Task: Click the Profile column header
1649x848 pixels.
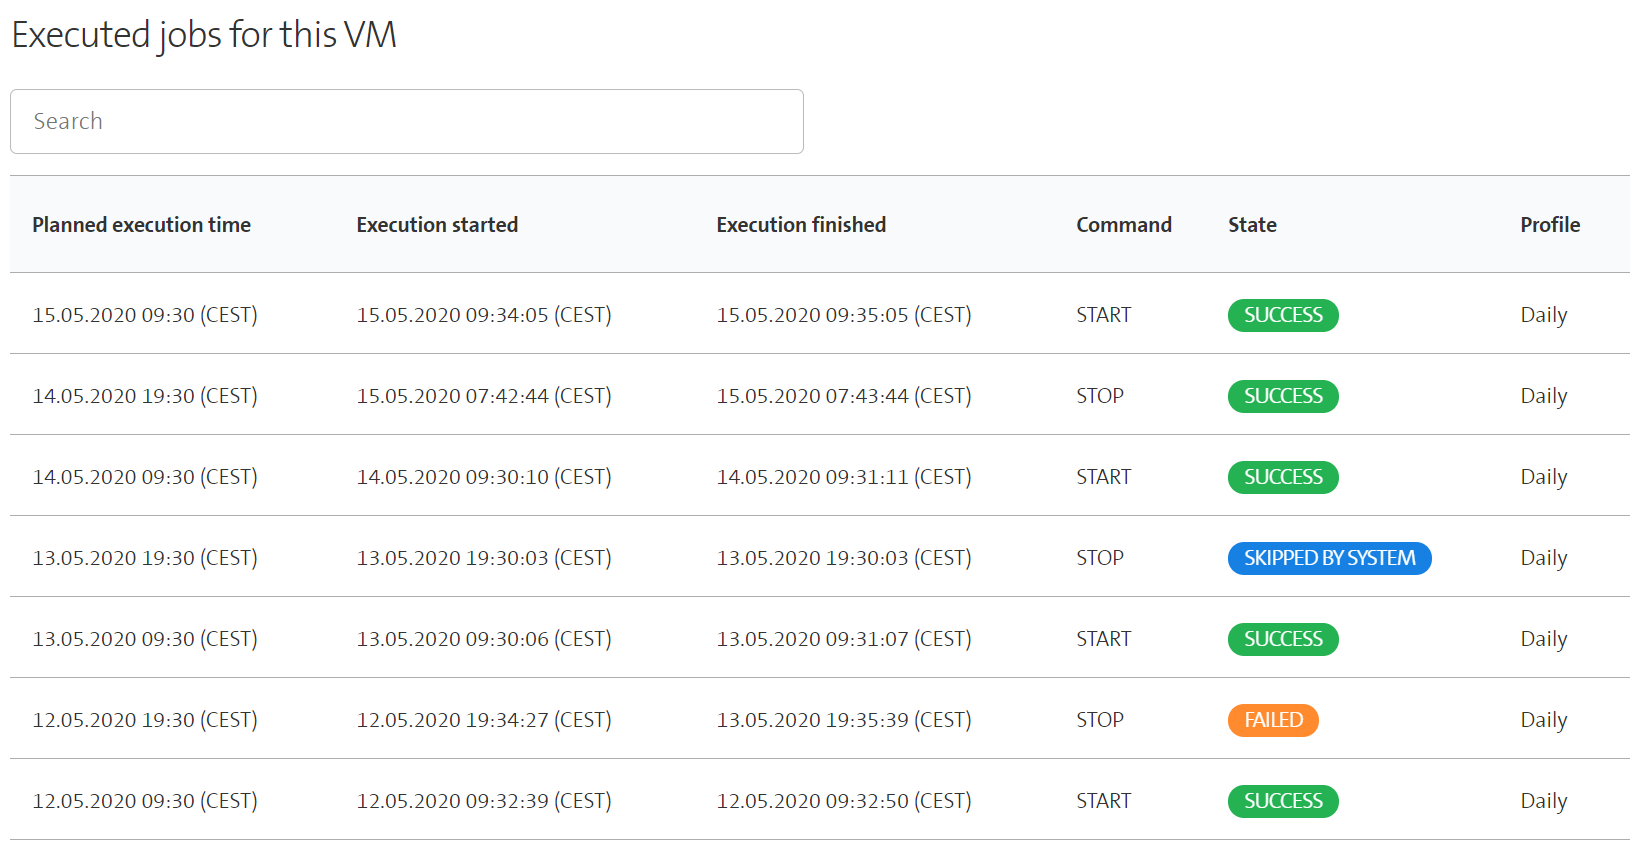Action: tap(1549, 225)
